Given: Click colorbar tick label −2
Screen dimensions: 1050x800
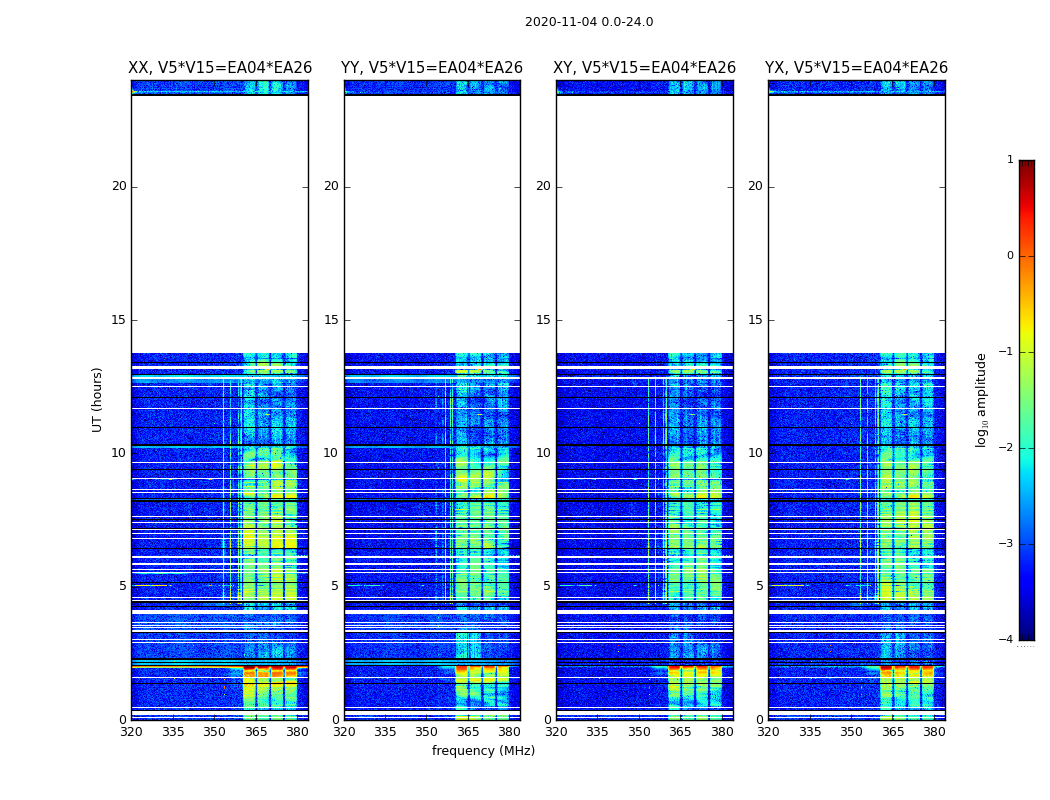Looking at the screenshot, I should [x=1006, y=448].
